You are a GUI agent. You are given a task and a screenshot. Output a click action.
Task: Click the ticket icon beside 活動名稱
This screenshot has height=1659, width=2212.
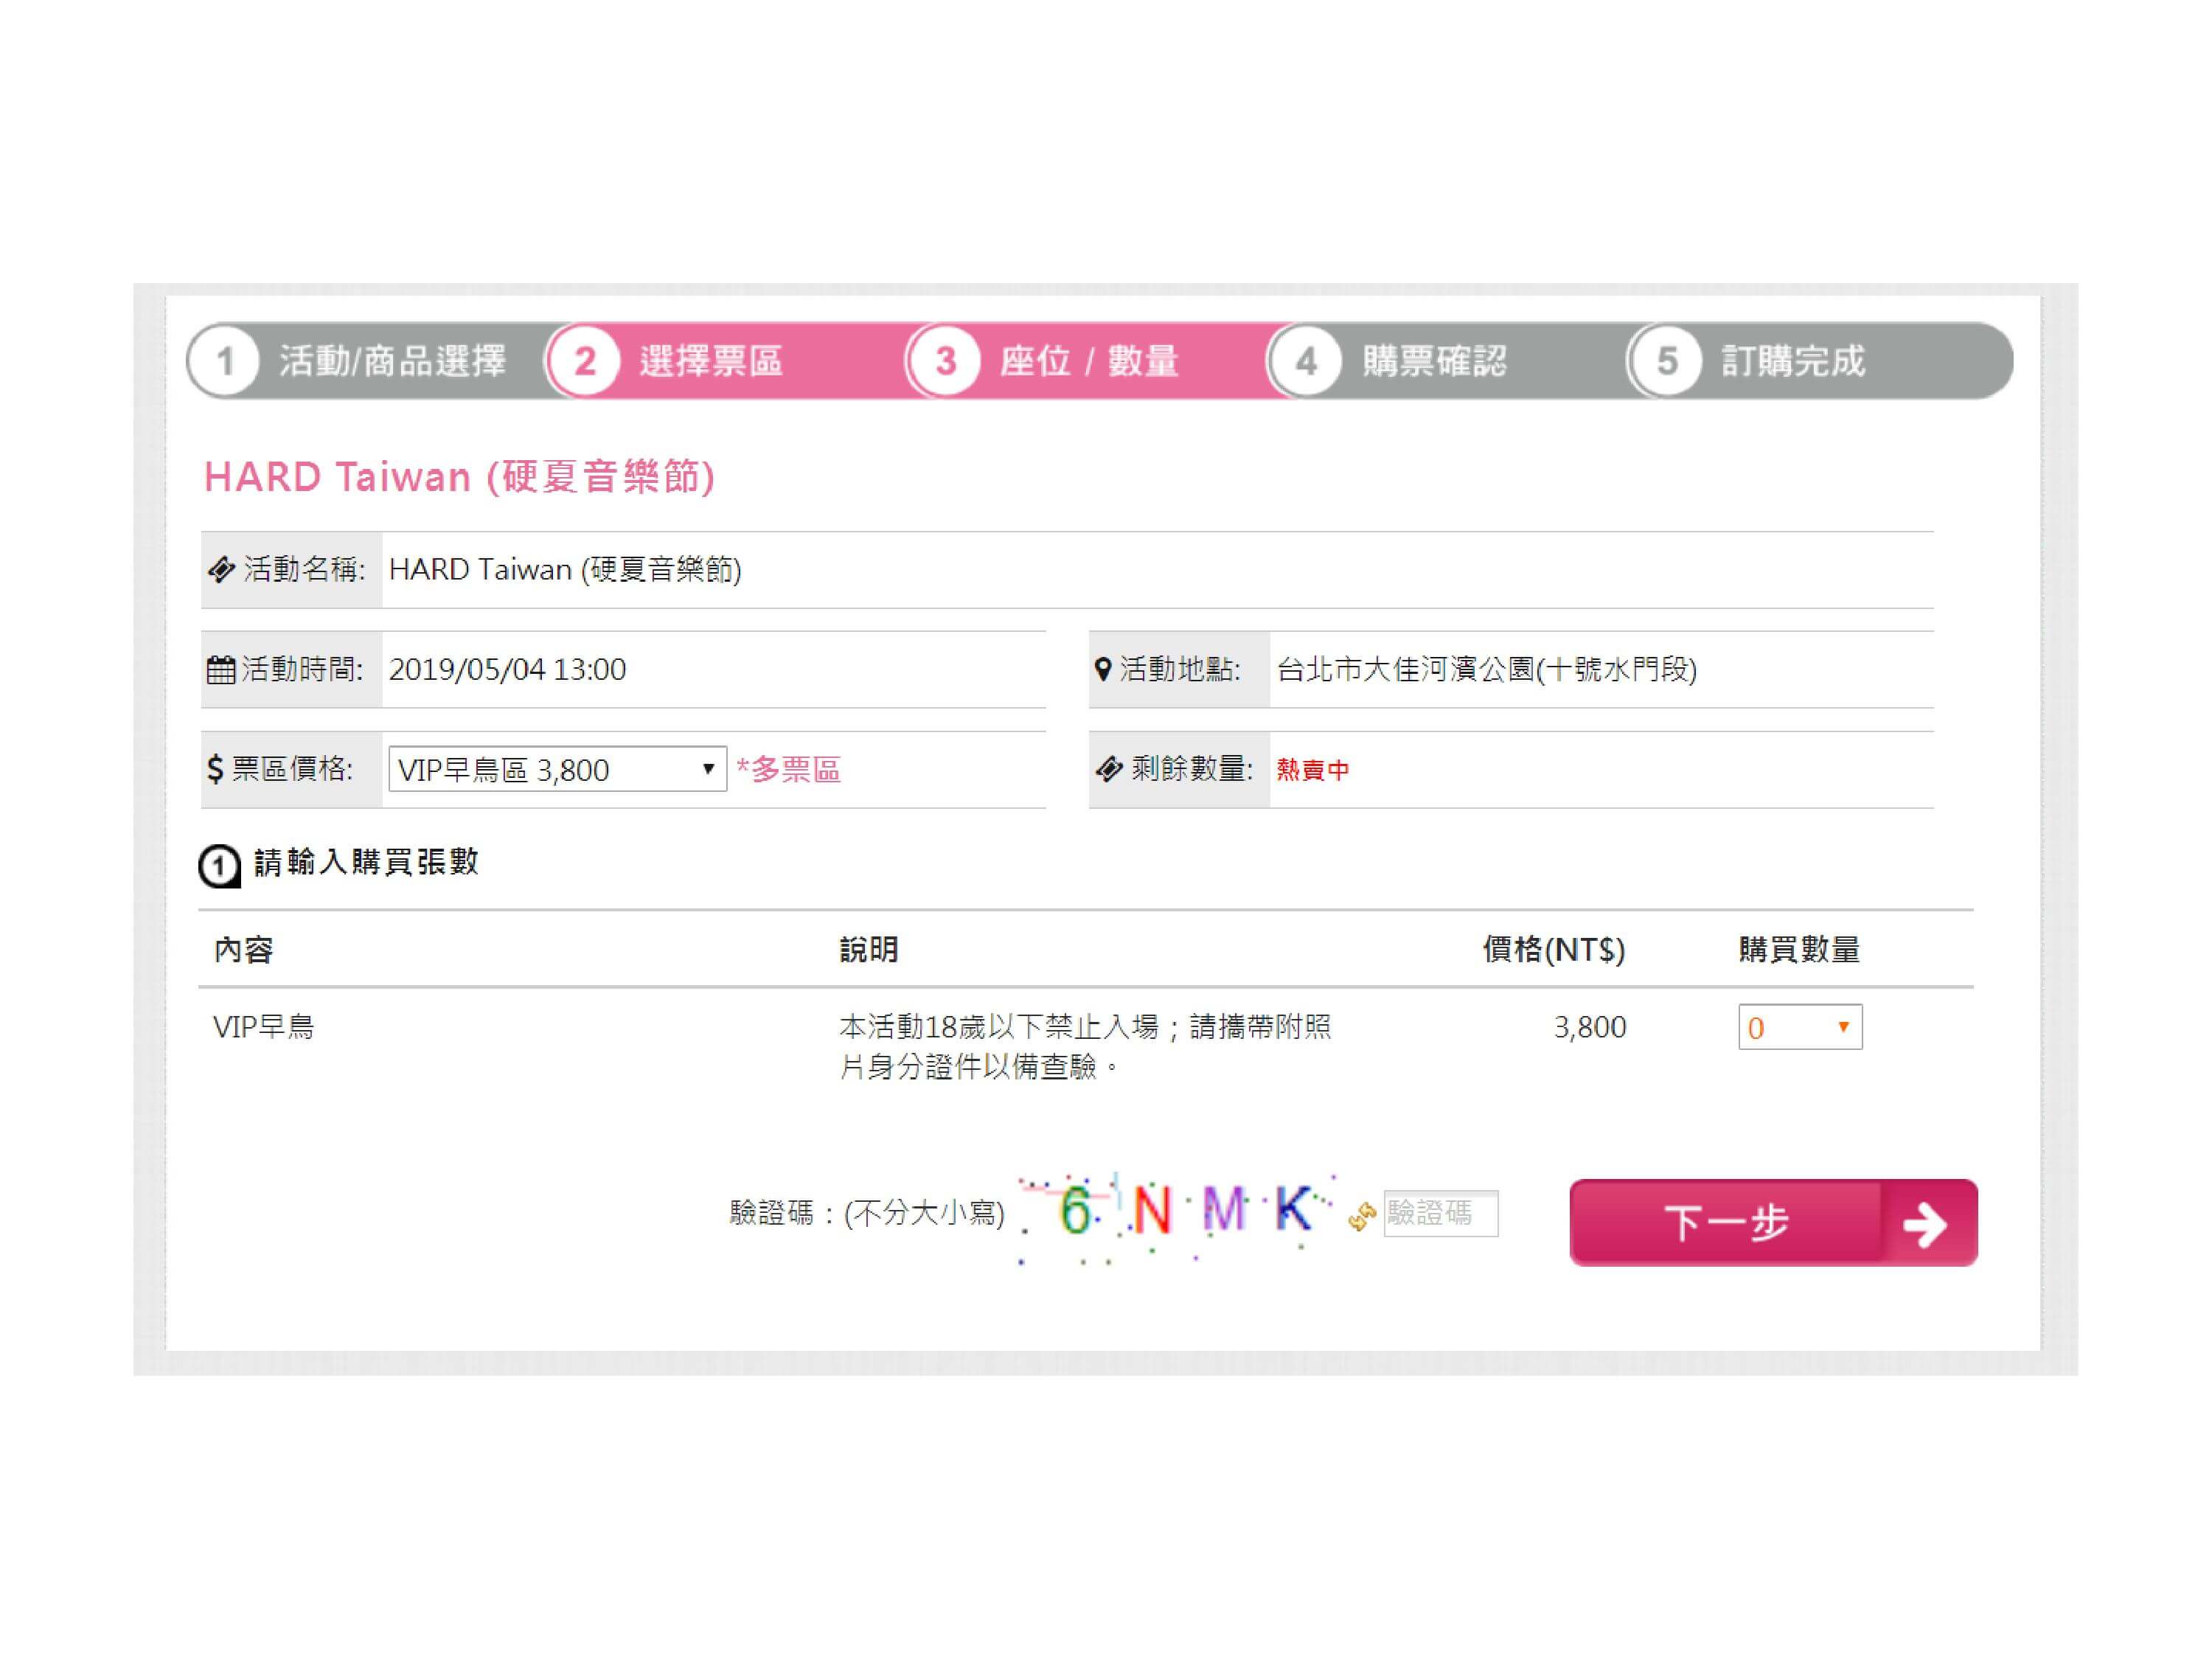221,570
